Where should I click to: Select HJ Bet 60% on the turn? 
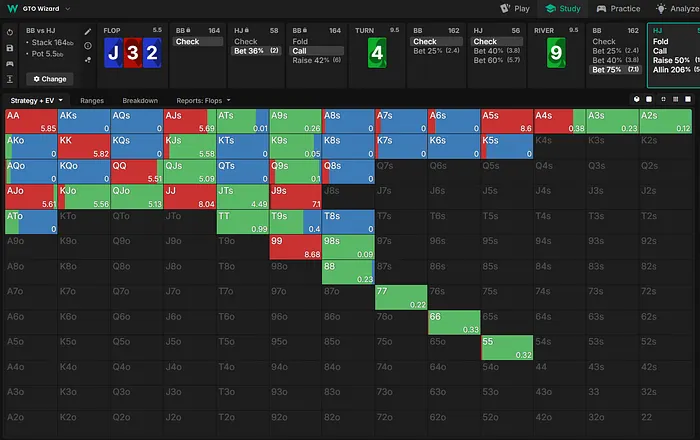tap(487, 60)
